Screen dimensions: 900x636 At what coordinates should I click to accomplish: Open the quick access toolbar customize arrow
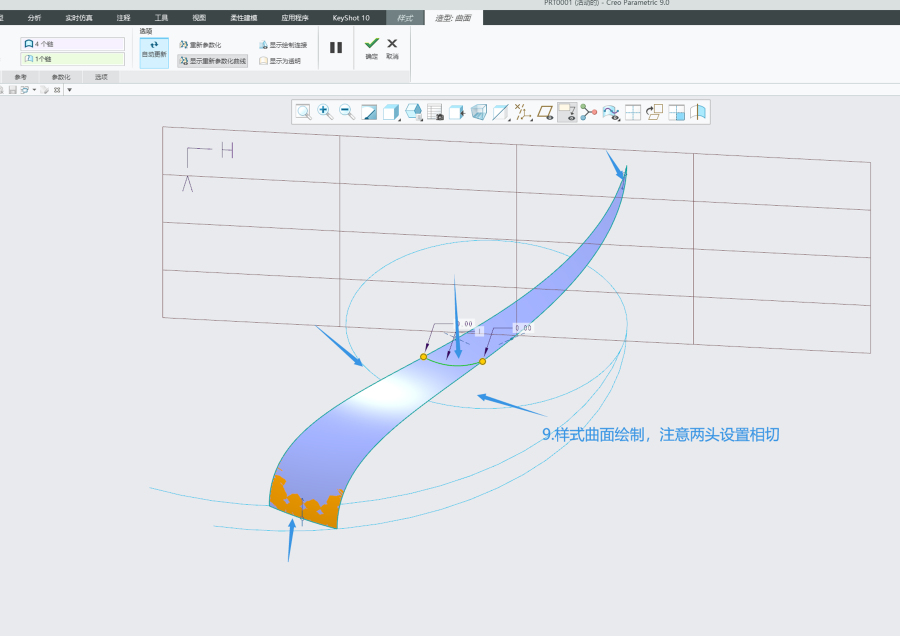coord(68,90)
